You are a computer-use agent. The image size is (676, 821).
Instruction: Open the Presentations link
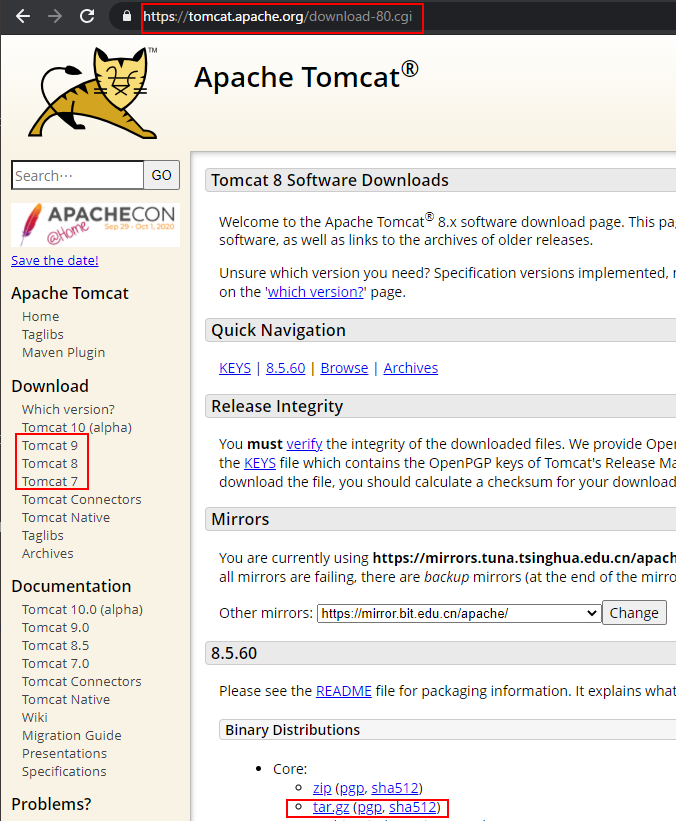64,753
